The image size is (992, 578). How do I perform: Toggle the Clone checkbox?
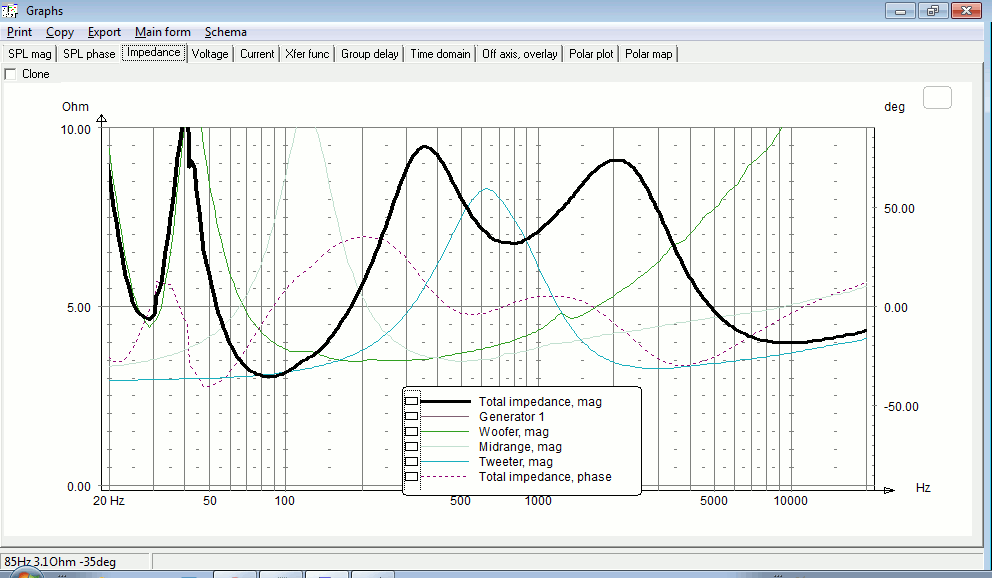click(10, 74)
